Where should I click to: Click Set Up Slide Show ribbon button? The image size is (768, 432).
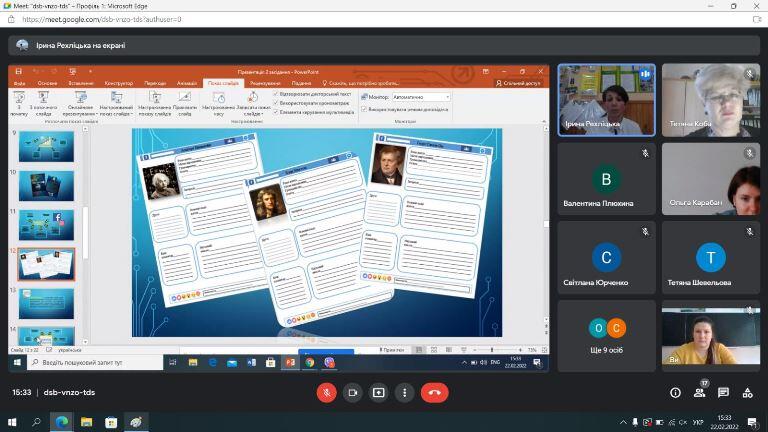[x=155, y=103]
